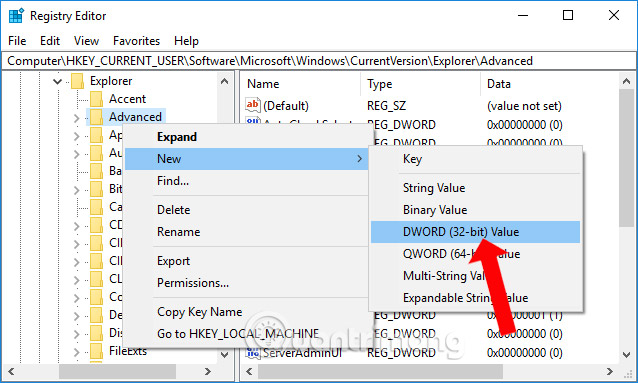Select folder icon of key starting with Ba
The width and height of the screenshot is (638, 383).
pos(96,171)
